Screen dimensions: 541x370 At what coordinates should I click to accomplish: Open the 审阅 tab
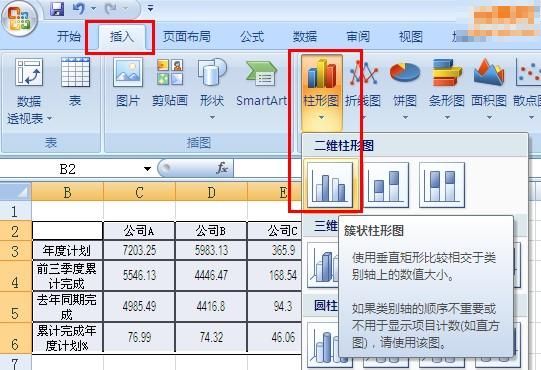[x=358, y=36]
